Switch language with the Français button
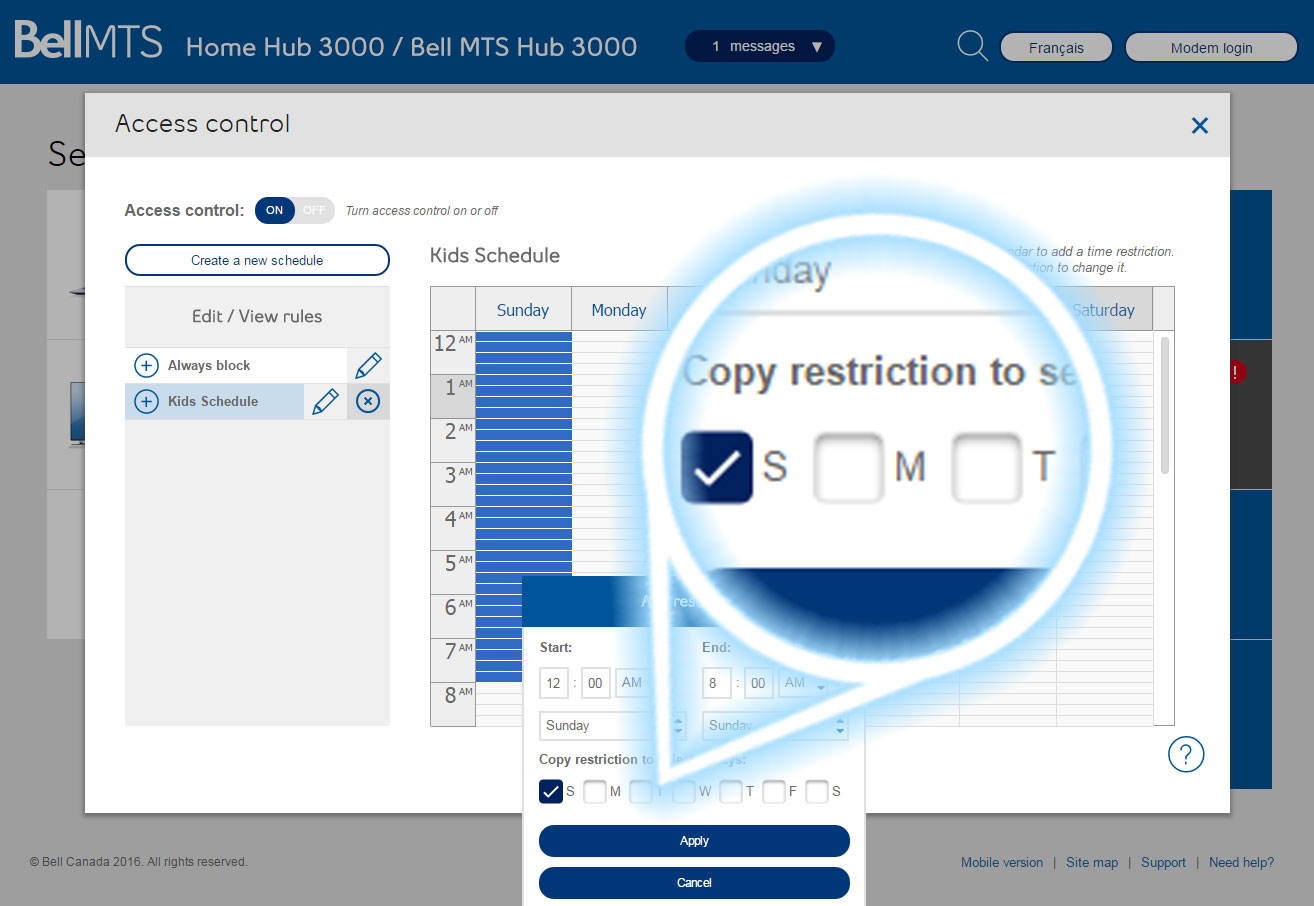 point(1056,47)
